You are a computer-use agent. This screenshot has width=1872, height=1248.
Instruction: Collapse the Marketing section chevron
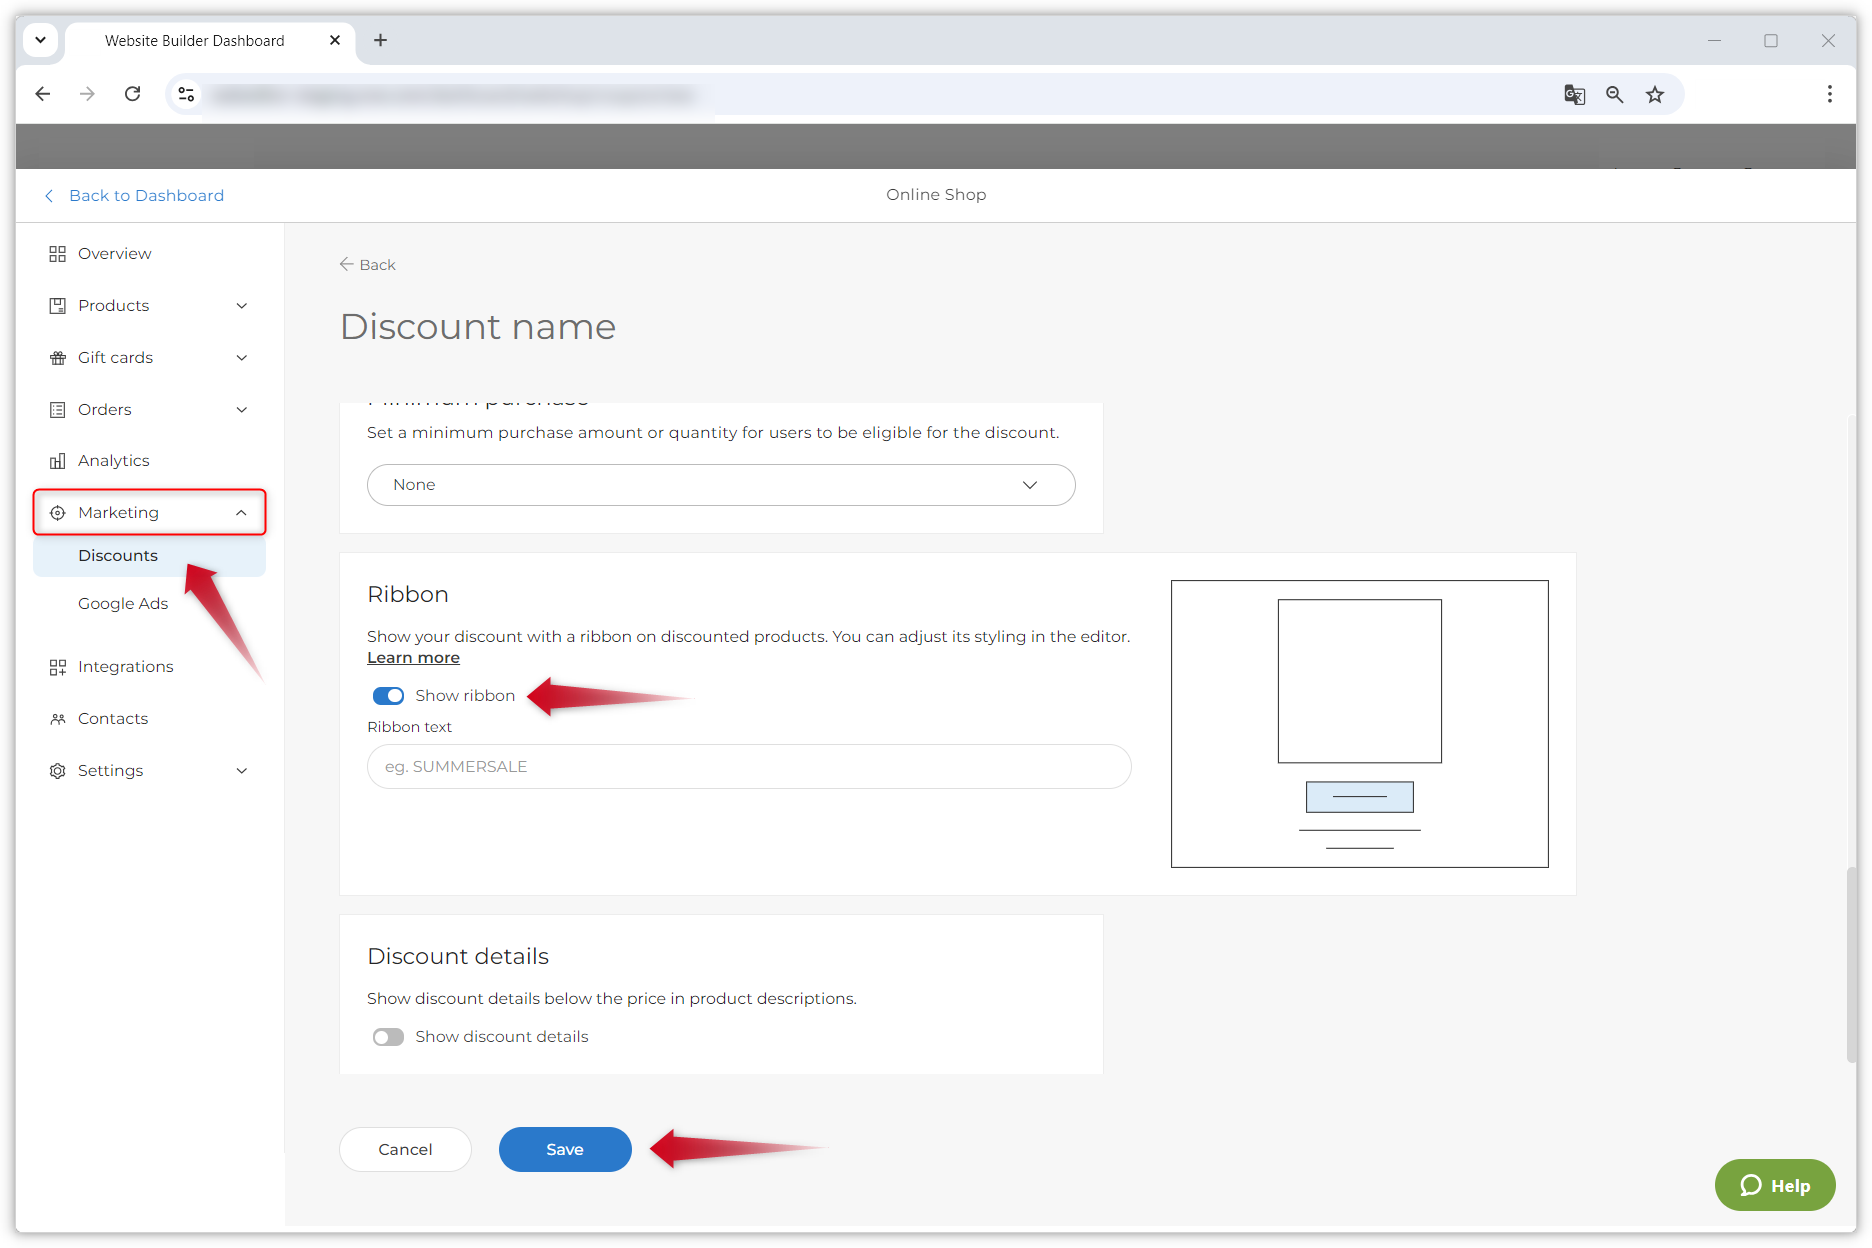(x=241, y=513)
